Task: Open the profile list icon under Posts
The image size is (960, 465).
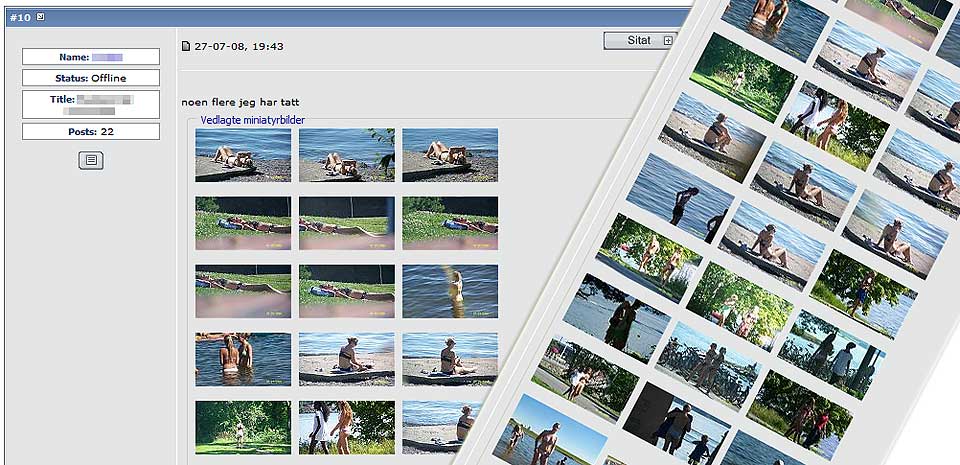Action: [x=91, y=160]
